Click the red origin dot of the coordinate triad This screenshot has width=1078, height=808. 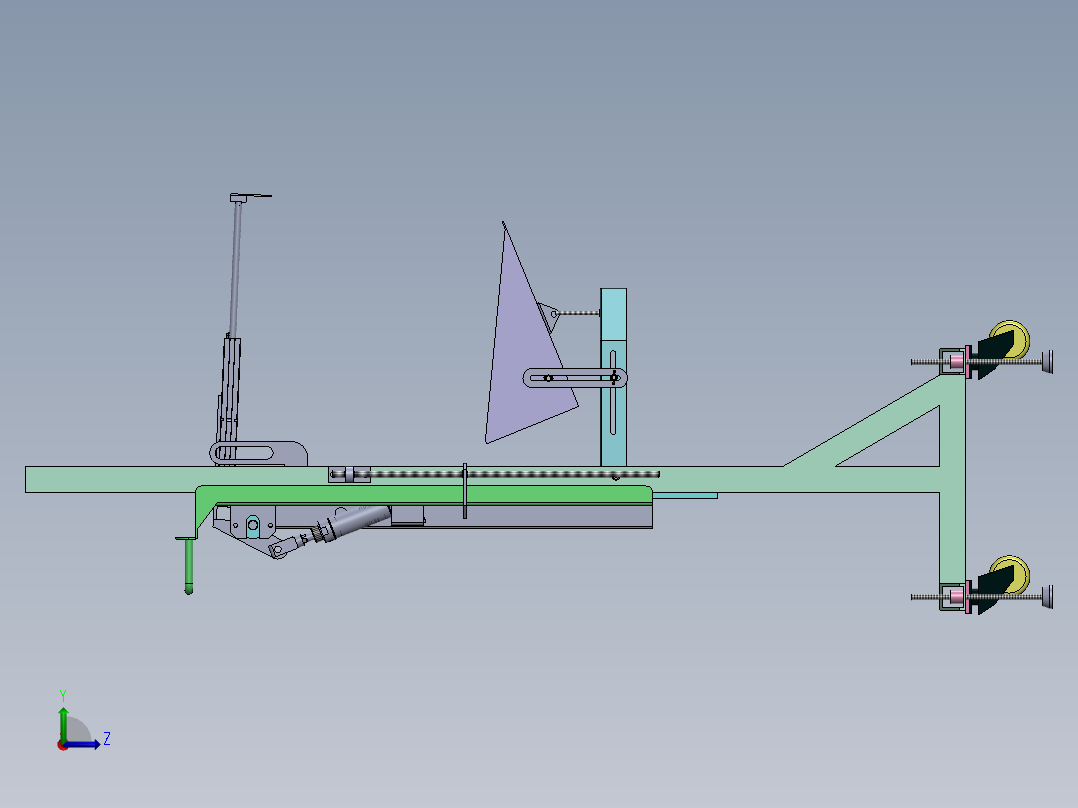pos(63,745)
